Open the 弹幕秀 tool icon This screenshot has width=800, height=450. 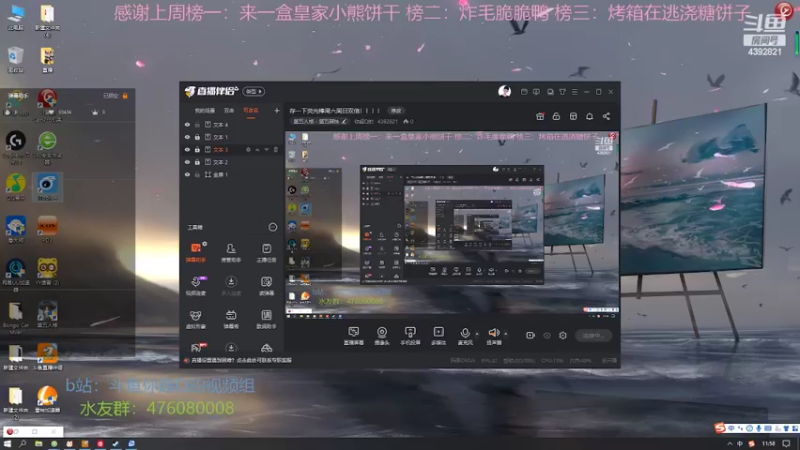tap(231, 319)
